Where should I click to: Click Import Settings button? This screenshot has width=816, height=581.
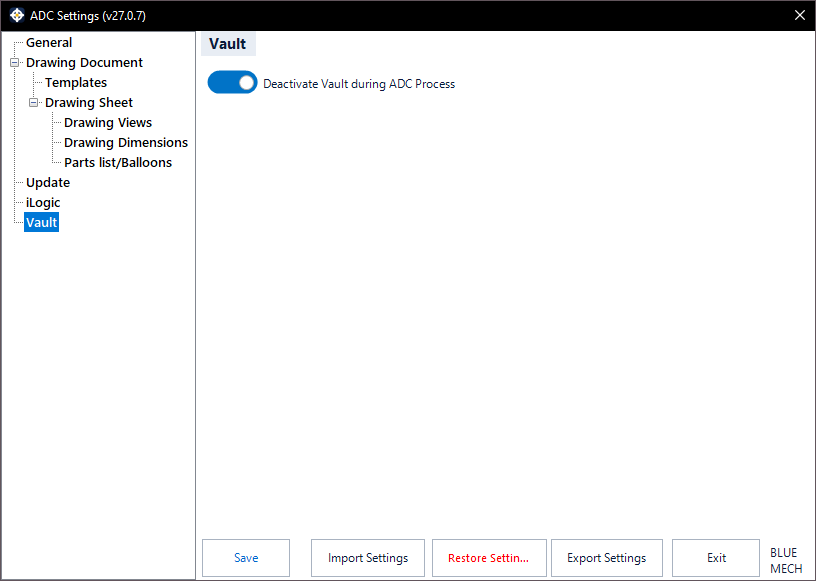tap(368, 558)
